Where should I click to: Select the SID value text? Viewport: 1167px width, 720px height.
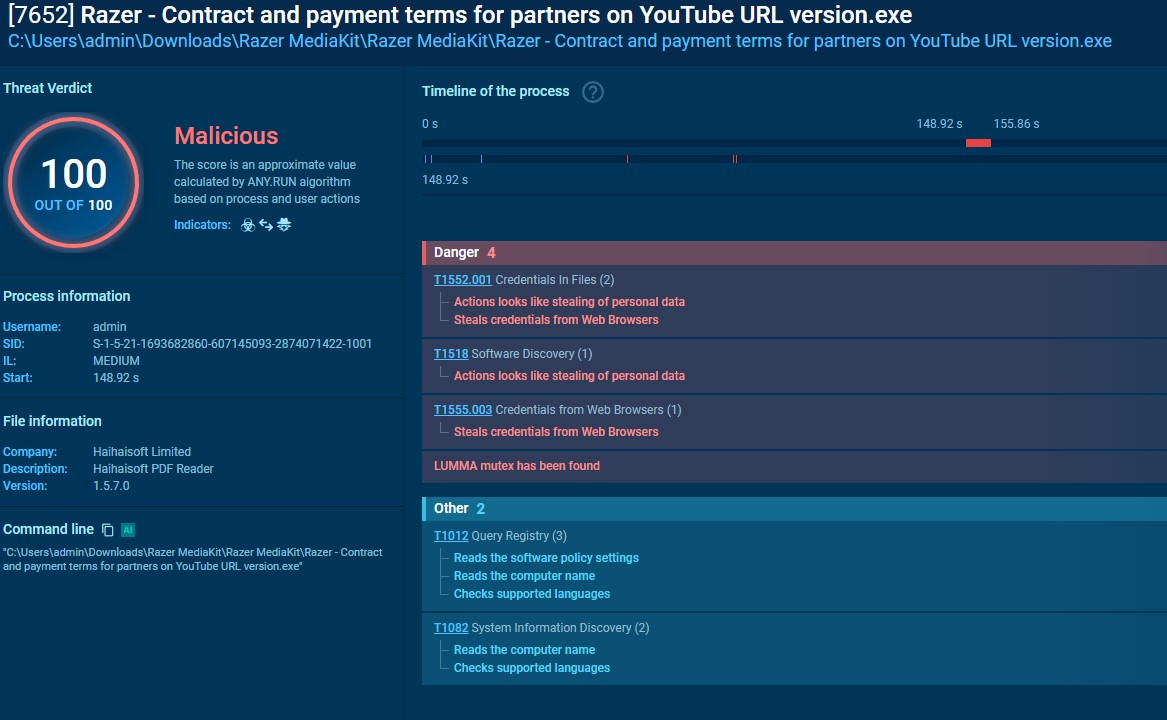232,344
